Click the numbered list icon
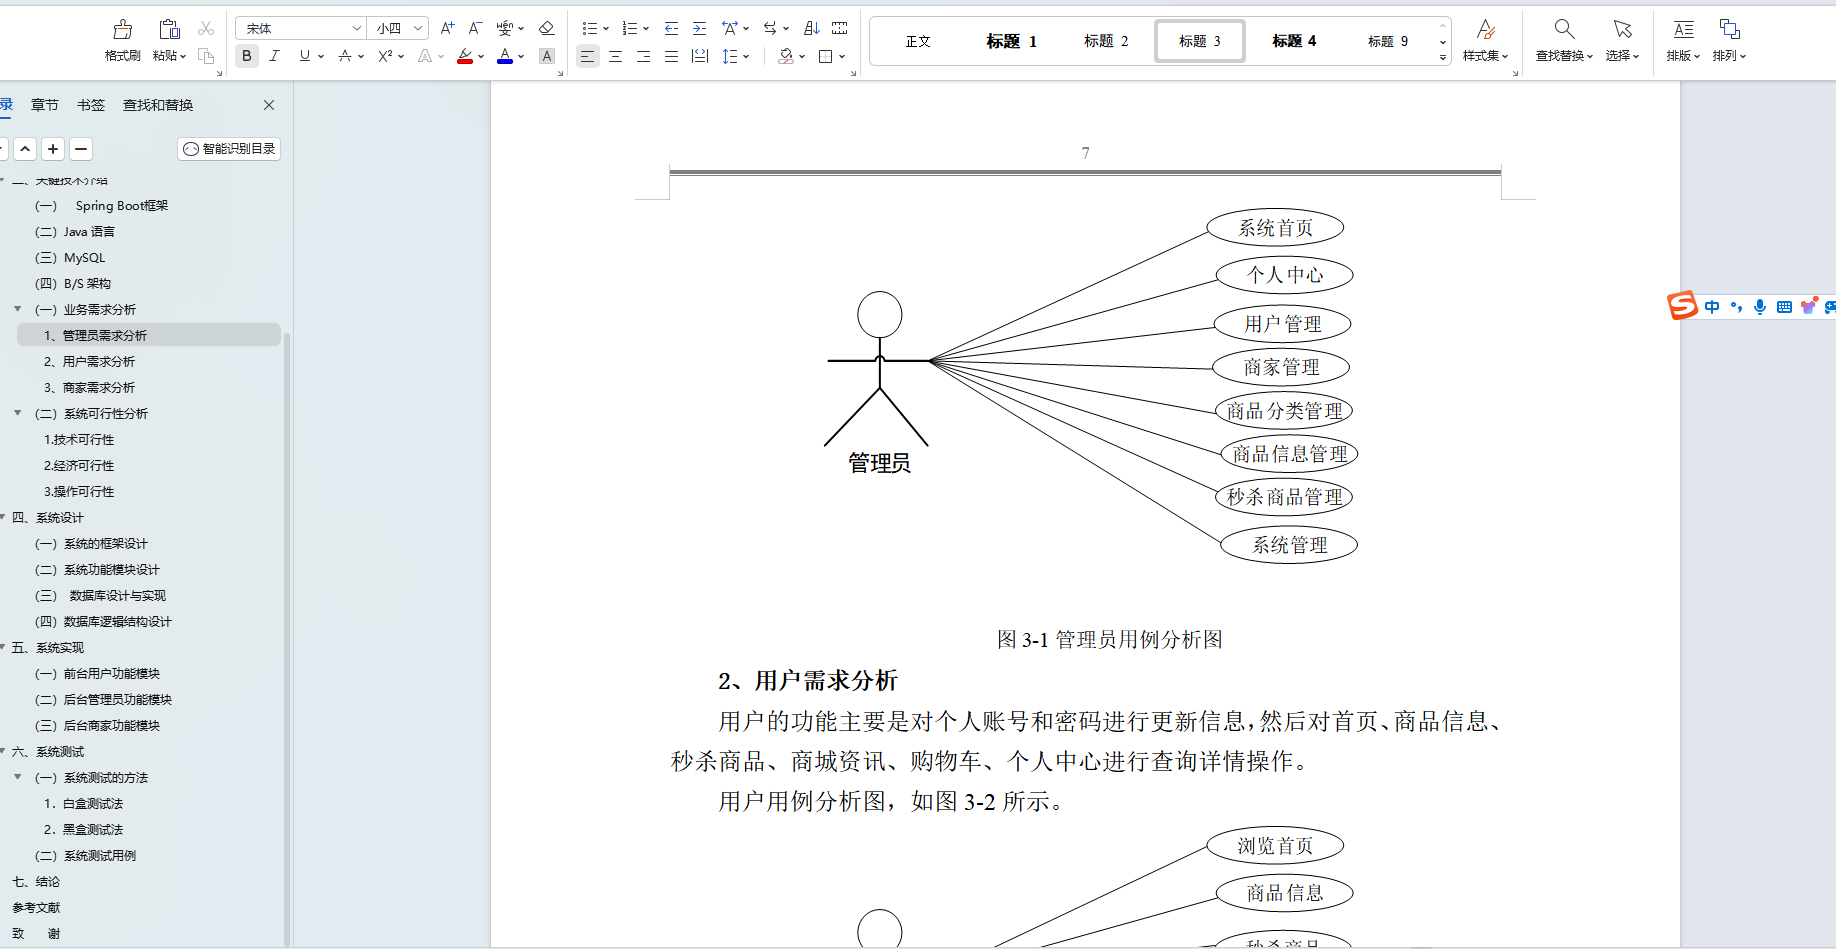 629,28
